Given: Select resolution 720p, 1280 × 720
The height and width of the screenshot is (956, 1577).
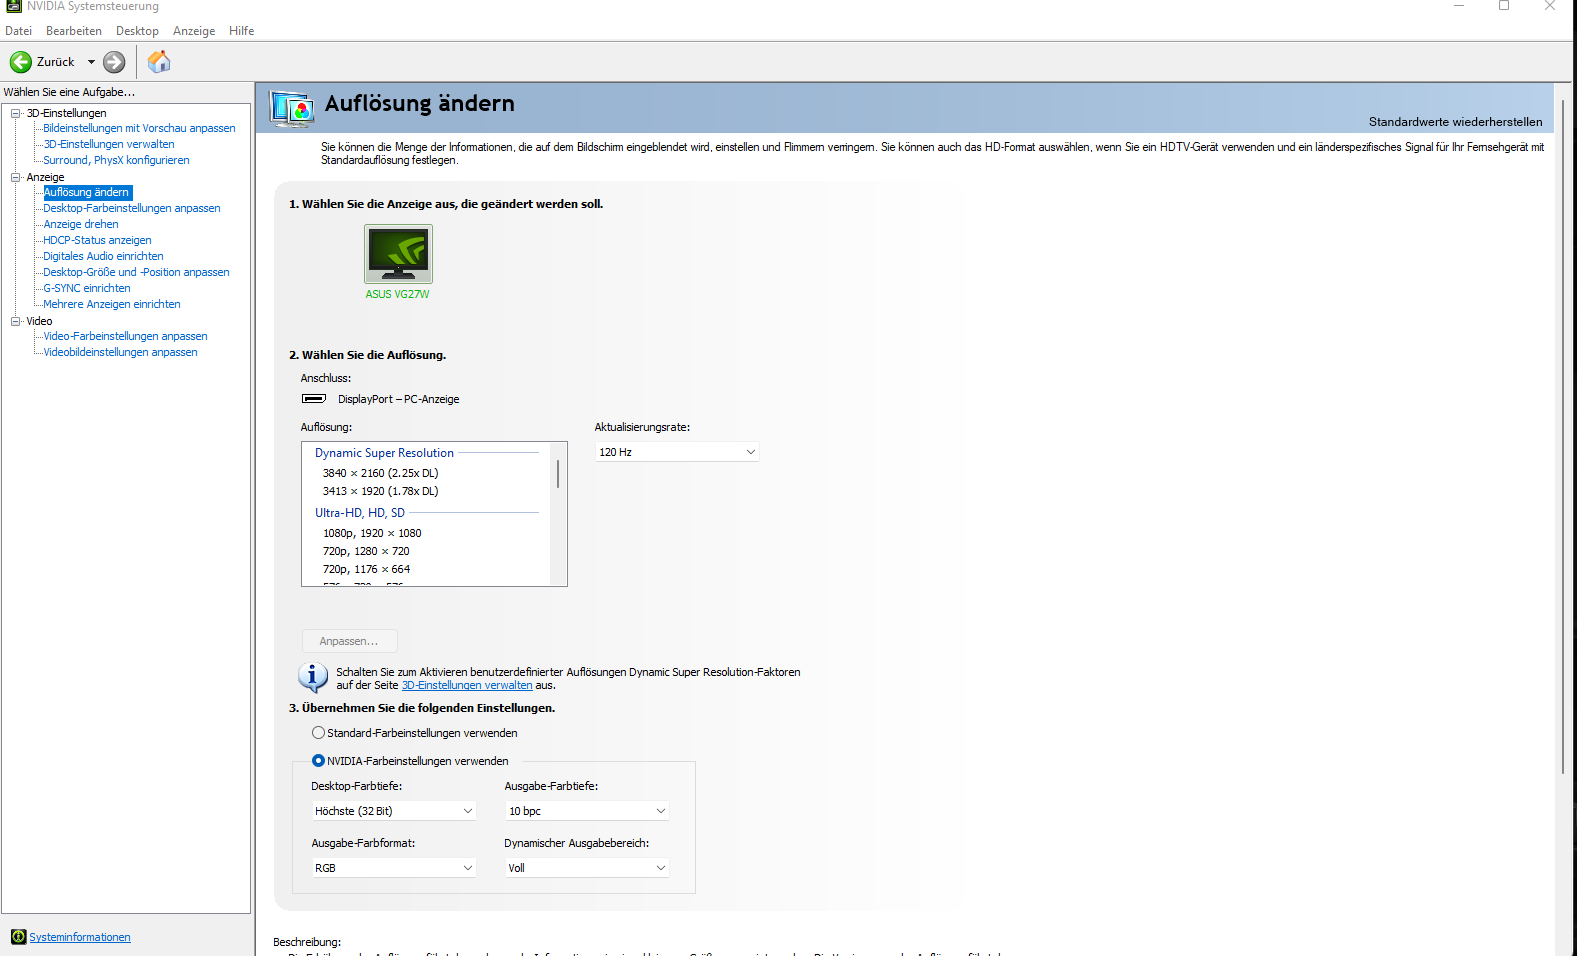Looking at the screenshot, I should click(x=366, y=551).
